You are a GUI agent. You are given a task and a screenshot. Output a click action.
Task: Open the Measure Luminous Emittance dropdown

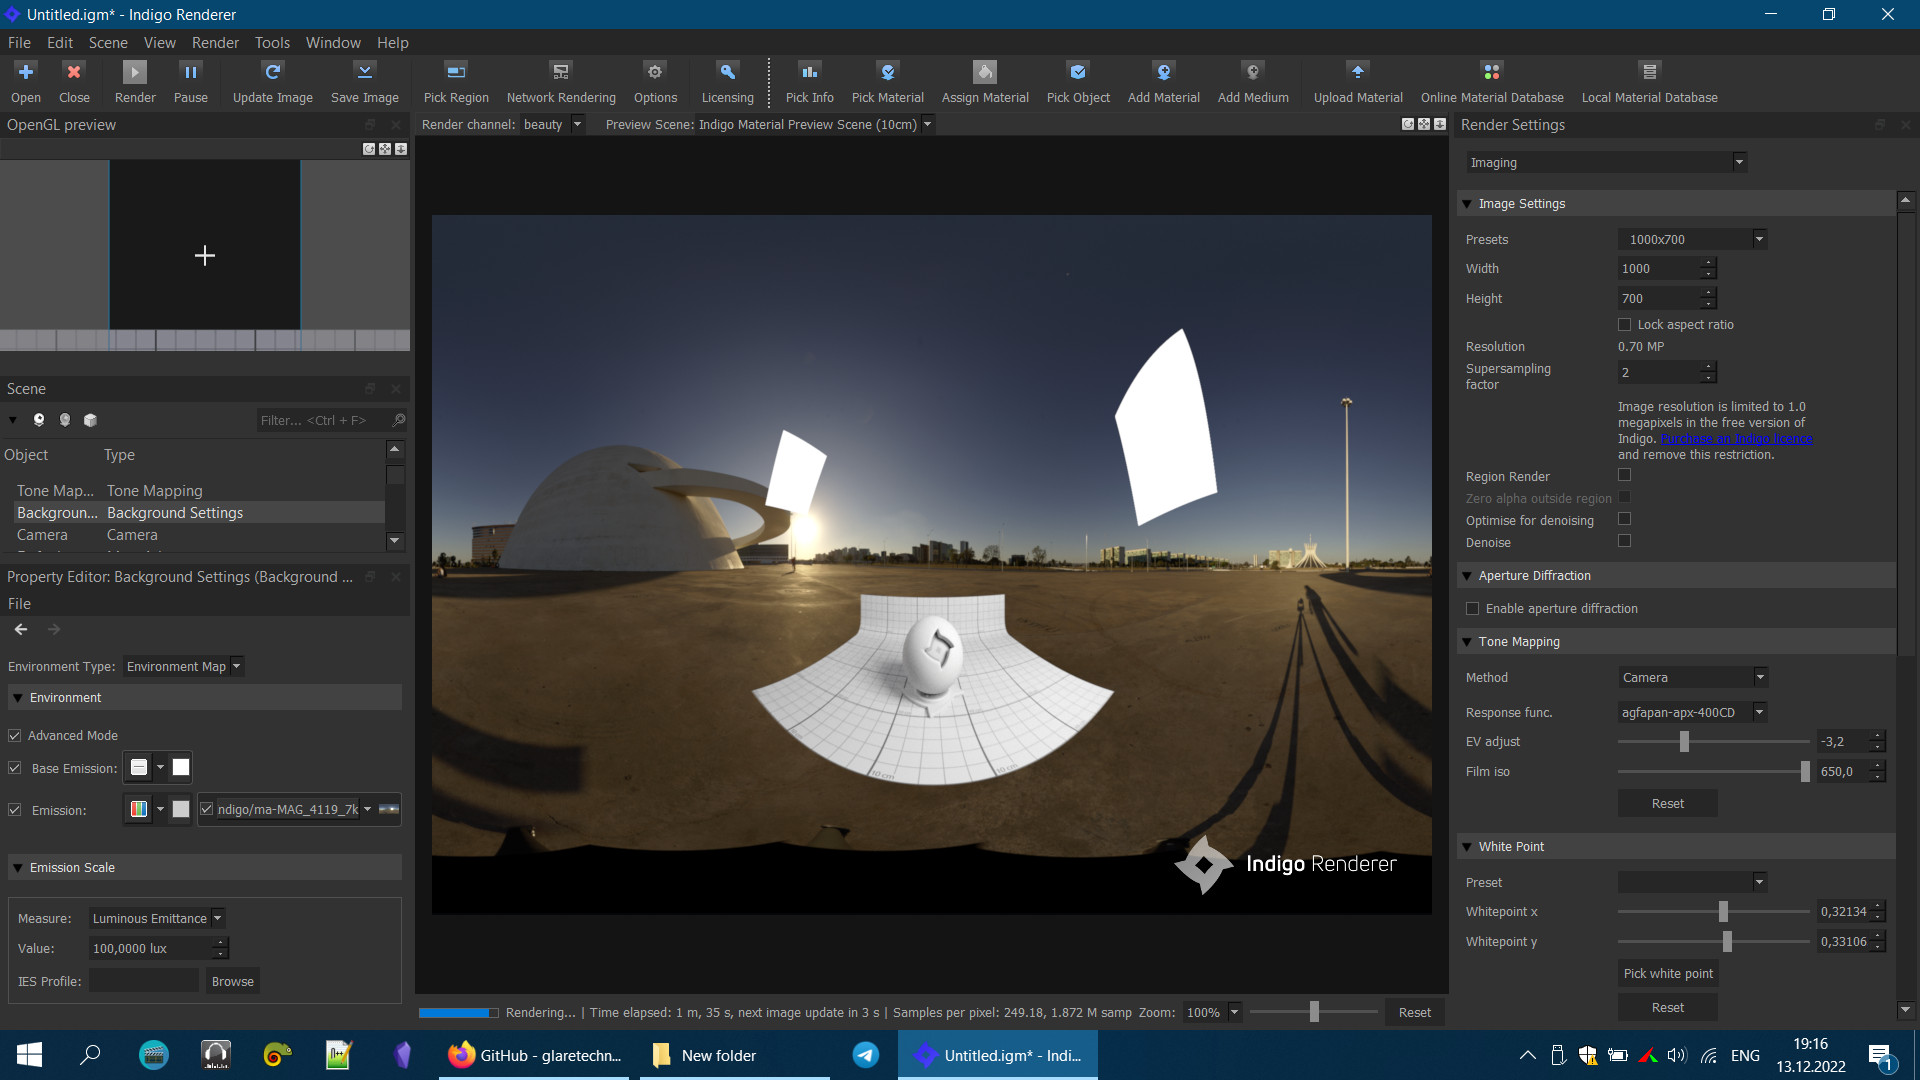pos(157,919)
